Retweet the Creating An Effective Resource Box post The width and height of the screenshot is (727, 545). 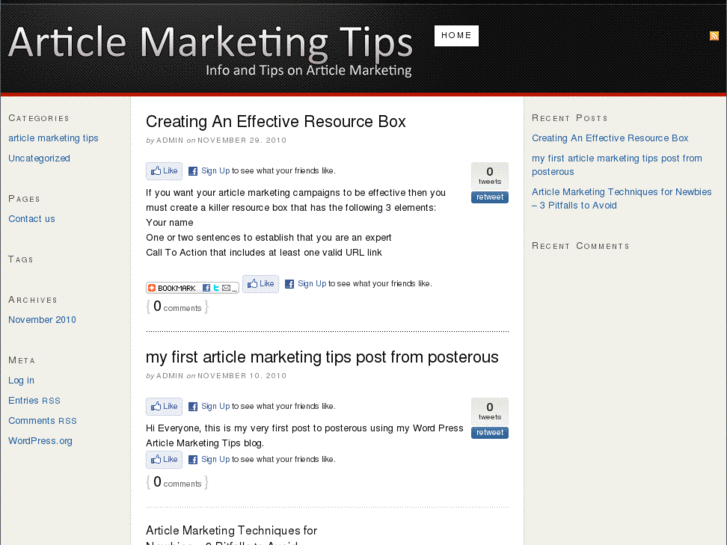click(490, 197)
